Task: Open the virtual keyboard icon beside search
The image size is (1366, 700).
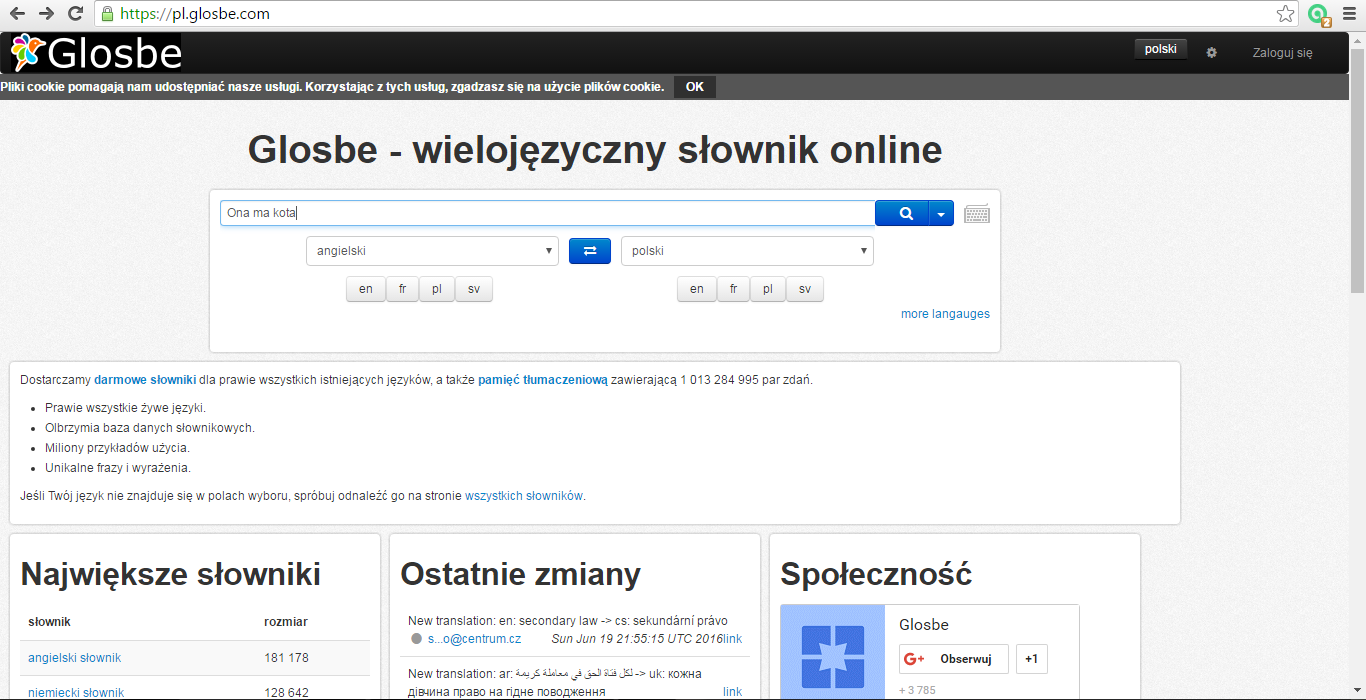Action: click(x=976, y=212)
